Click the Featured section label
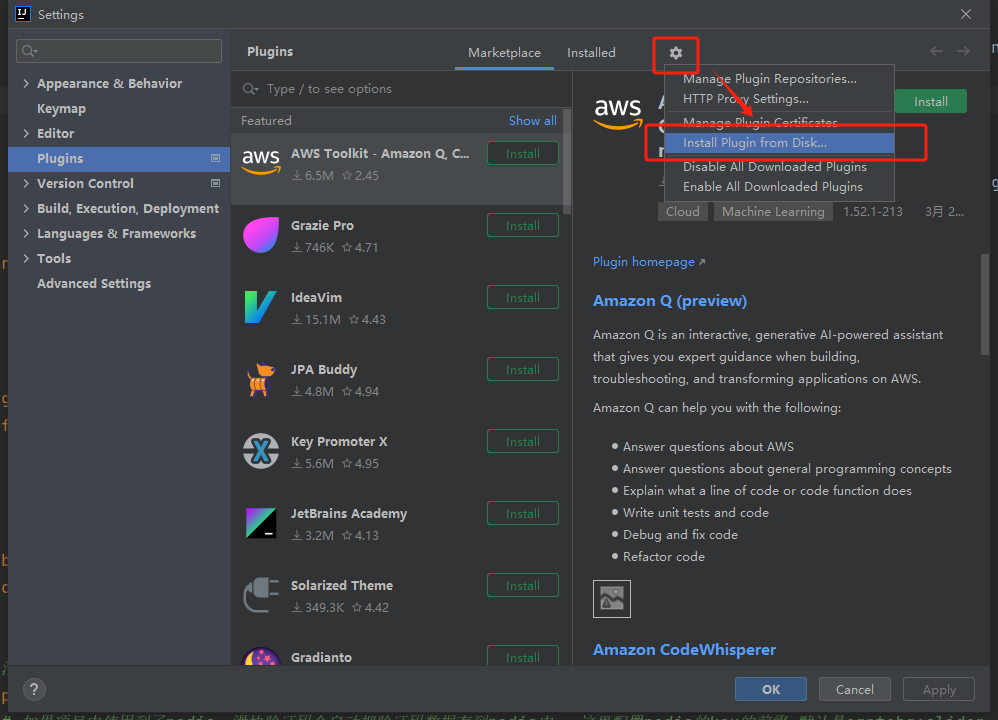Image resolution: width=998 pixels, height=720 pixels. 266,120
